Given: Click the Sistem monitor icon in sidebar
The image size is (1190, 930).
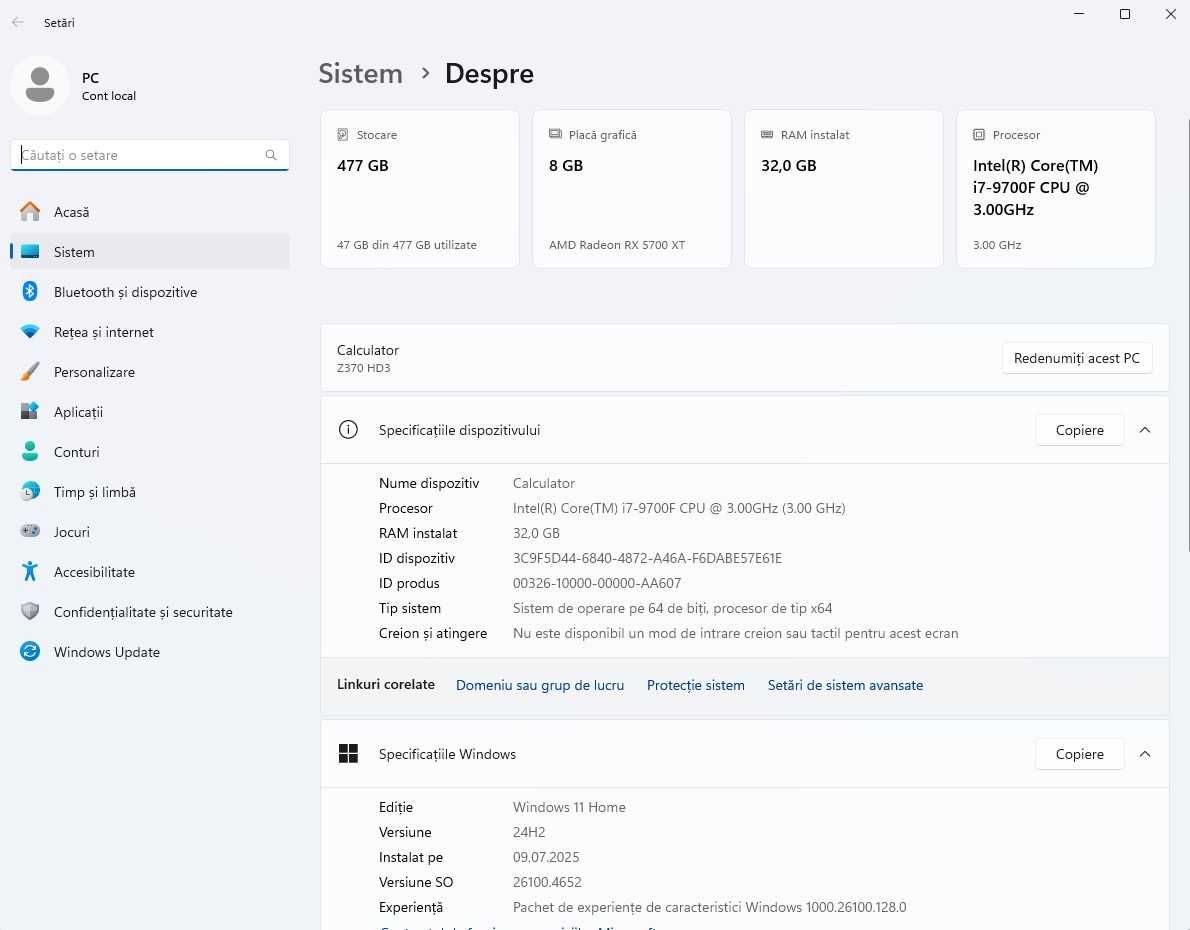Looking at the screenshot, I should (x=30, y=251).
